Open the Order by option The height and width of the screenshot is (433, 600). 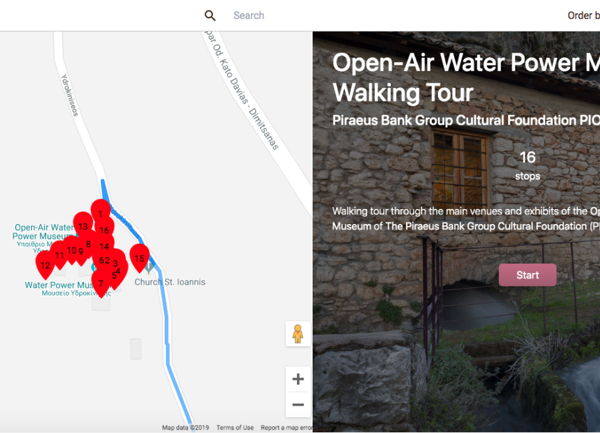(x=584, y=16)
